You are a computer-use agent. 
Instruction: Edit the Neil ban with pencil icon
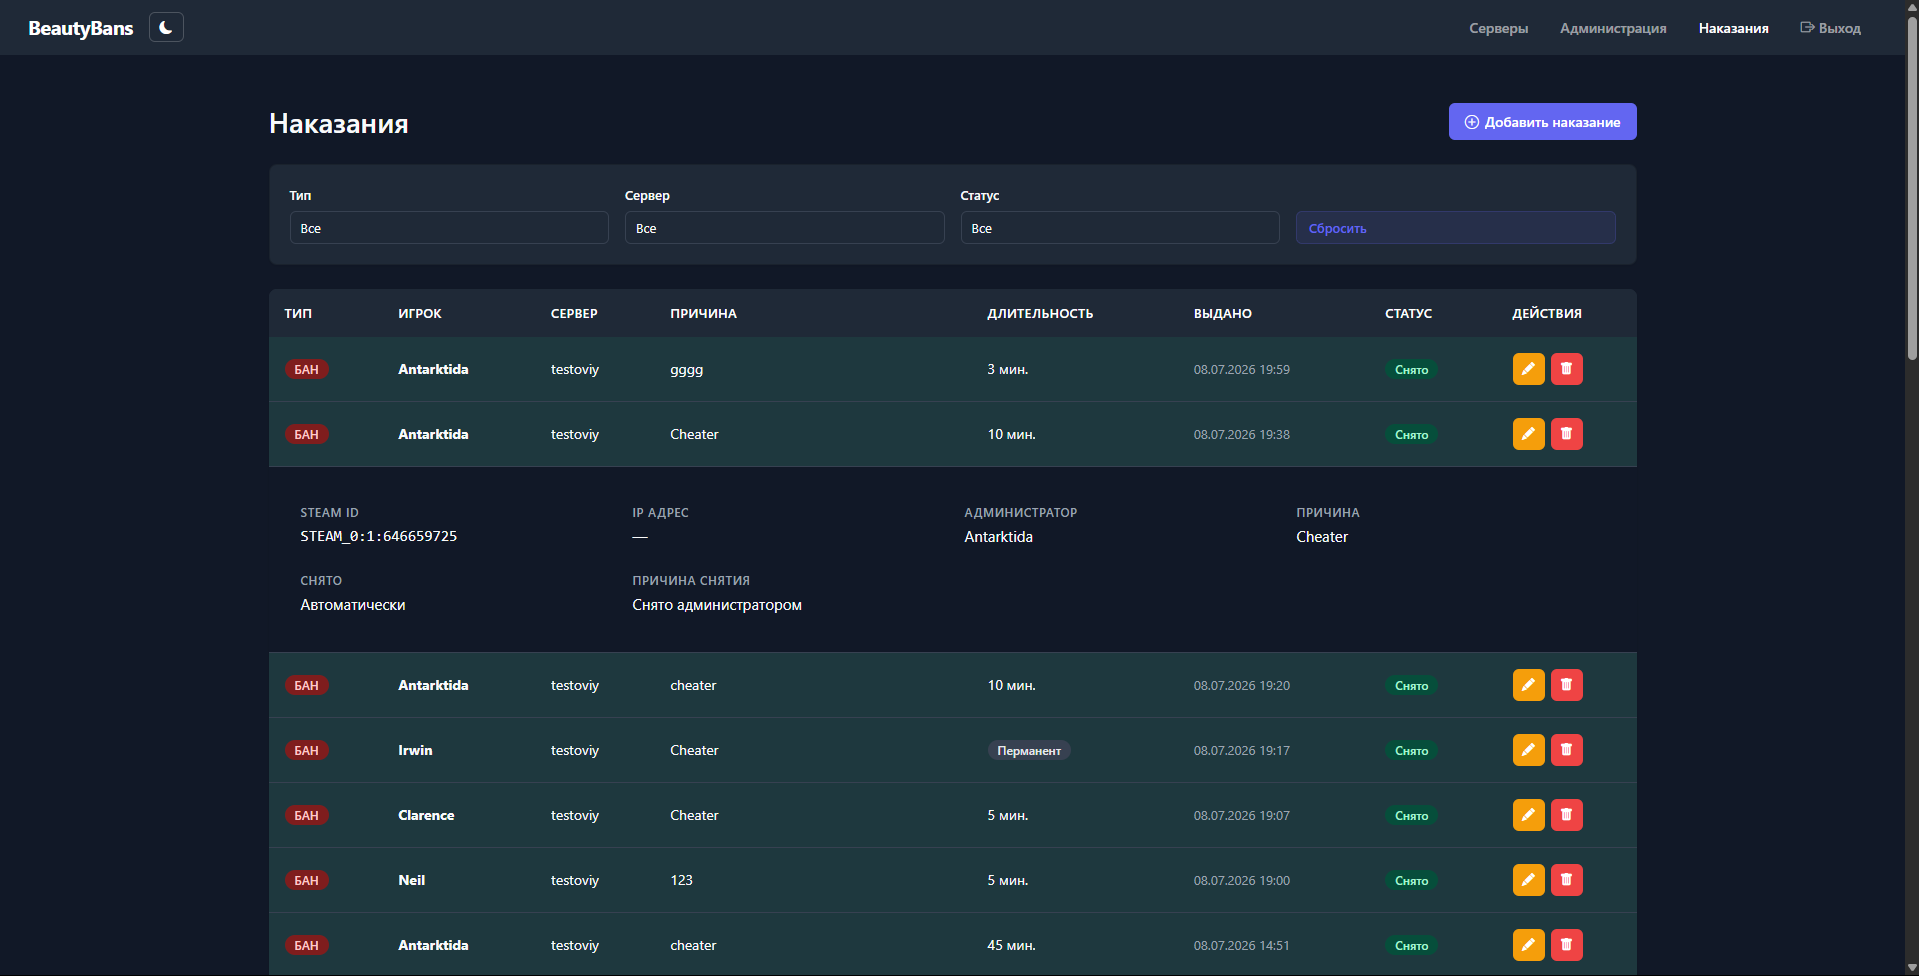1528,880
